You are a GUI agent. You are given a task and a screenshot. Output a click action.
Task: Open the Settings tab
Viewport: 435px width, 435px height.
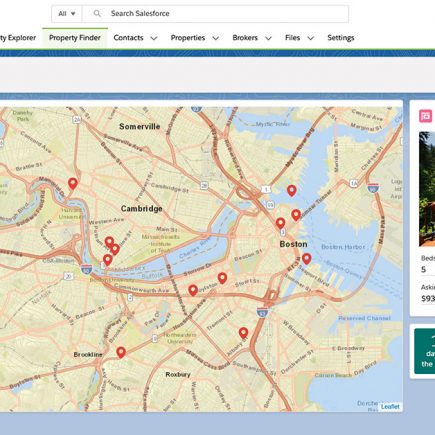[341, 38]
